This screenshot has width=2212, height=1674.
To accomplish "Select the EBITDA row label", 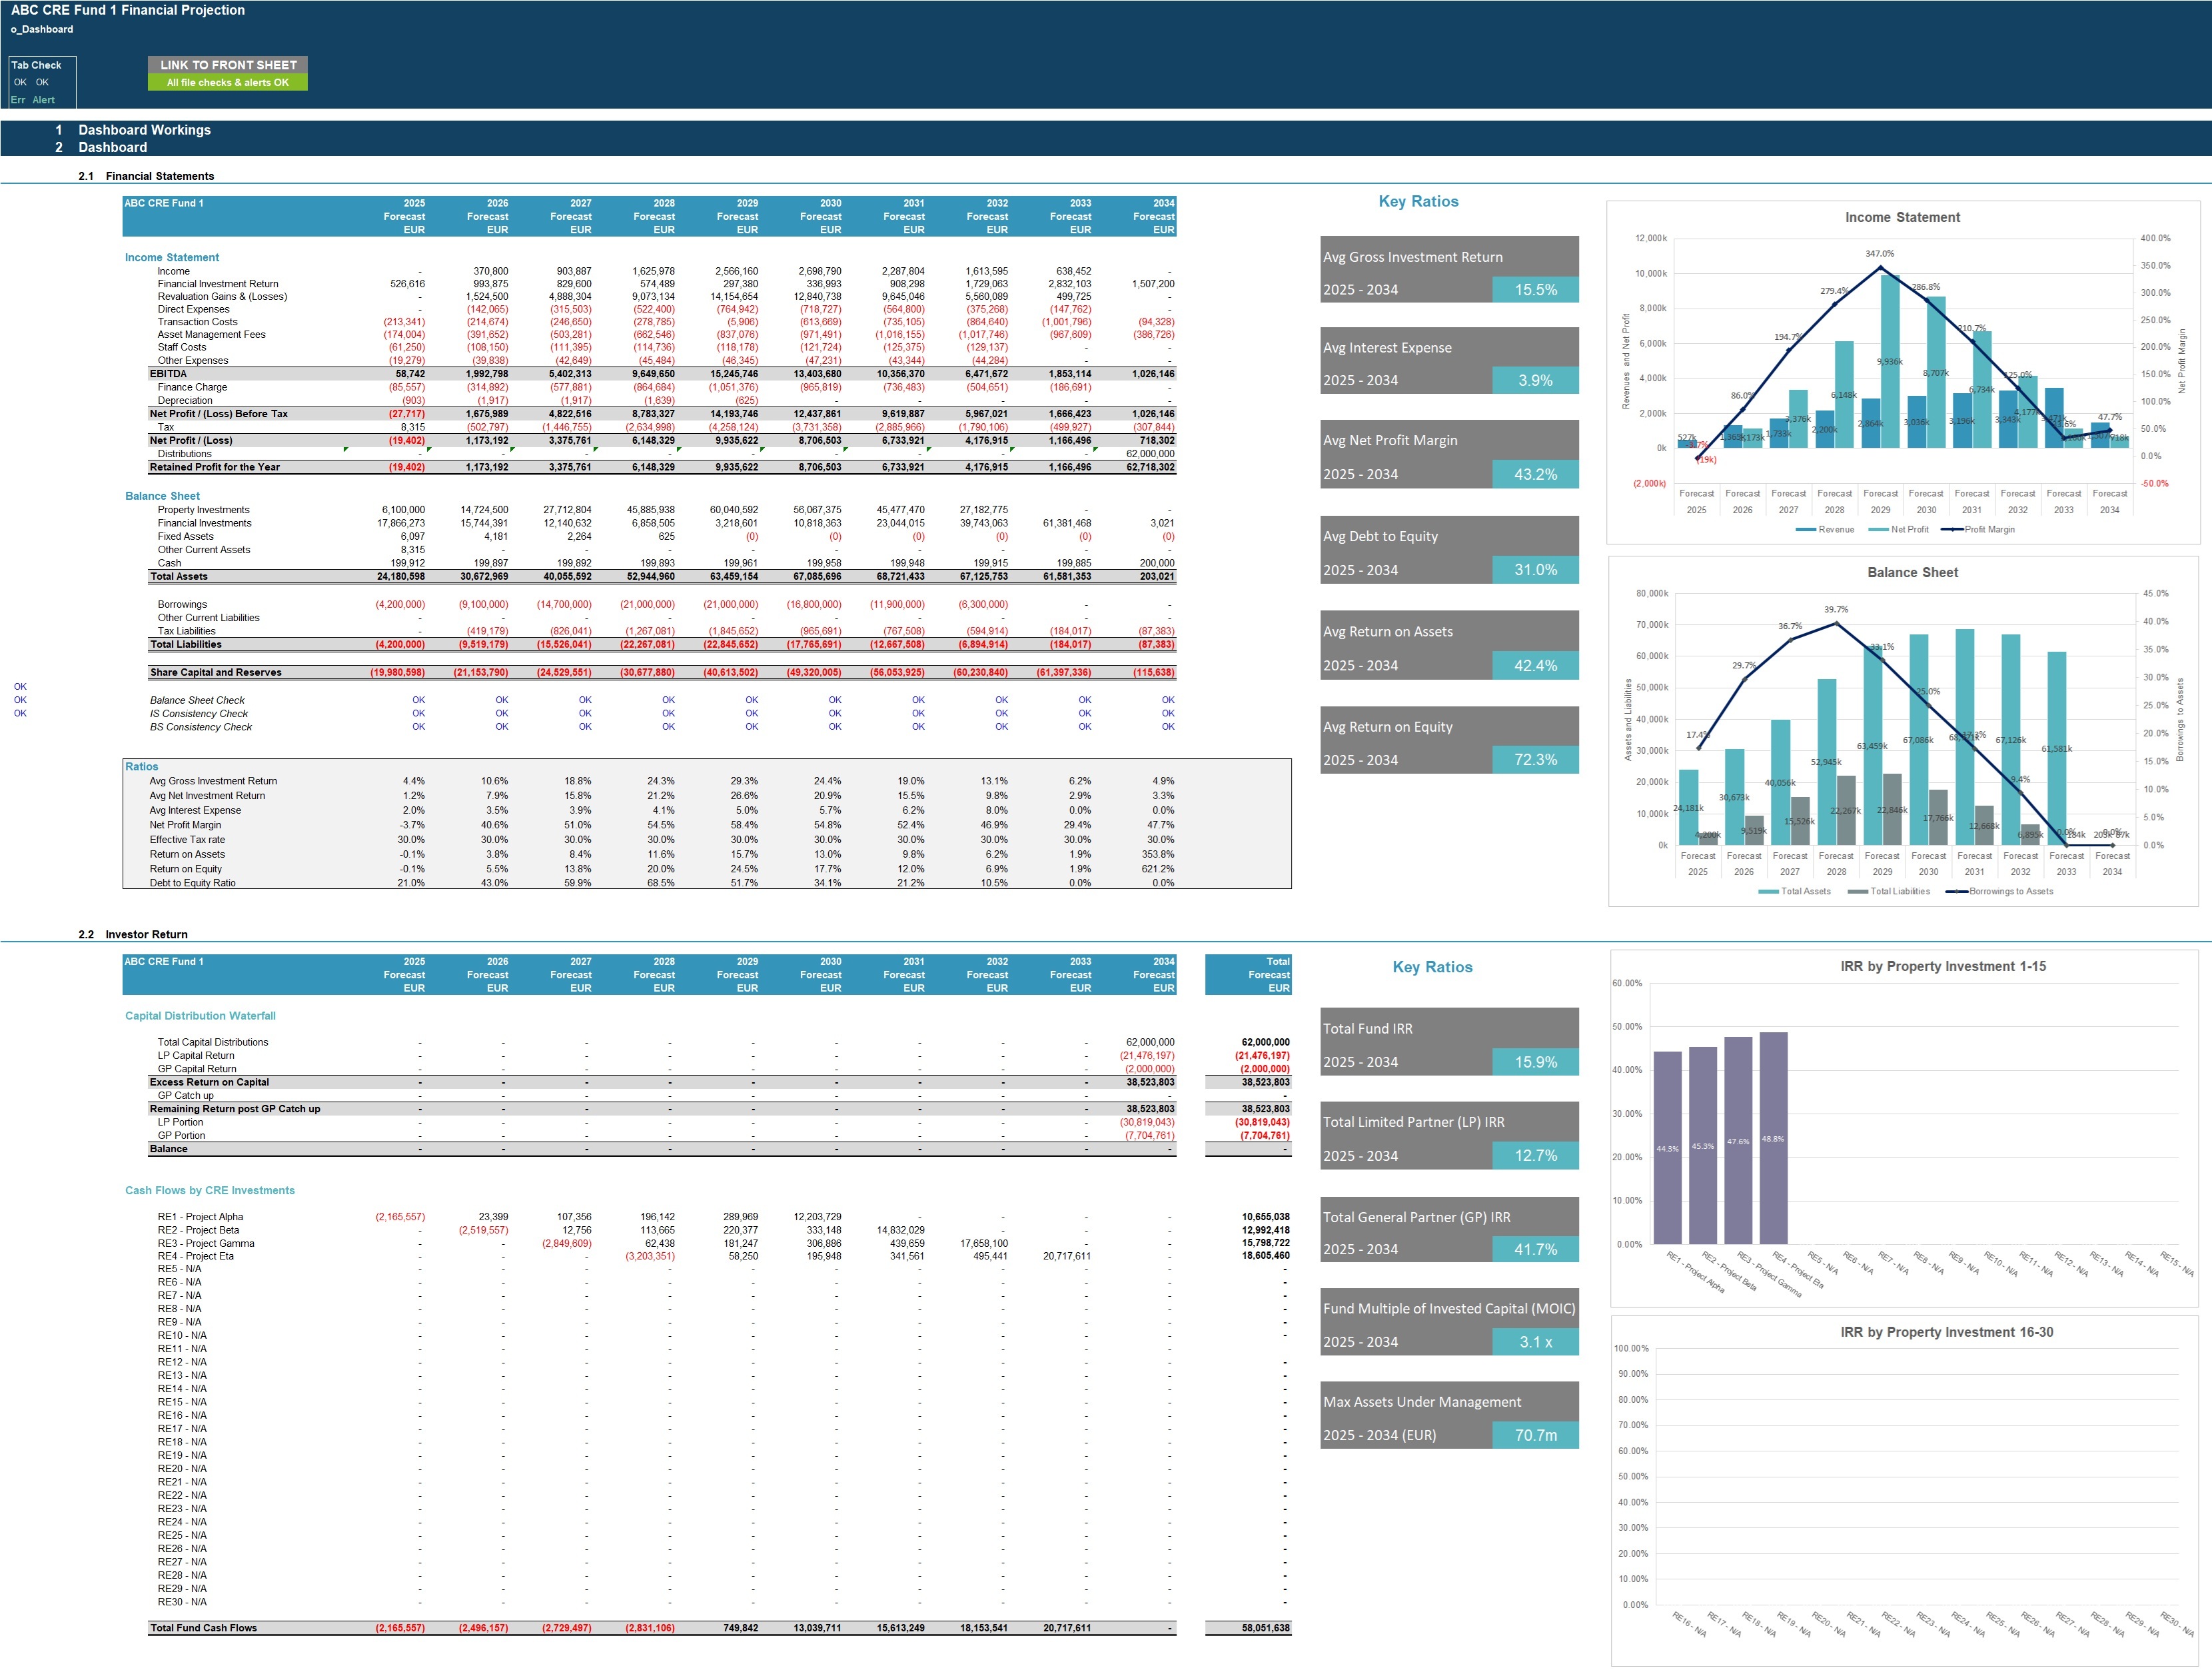I will (168, 374).
